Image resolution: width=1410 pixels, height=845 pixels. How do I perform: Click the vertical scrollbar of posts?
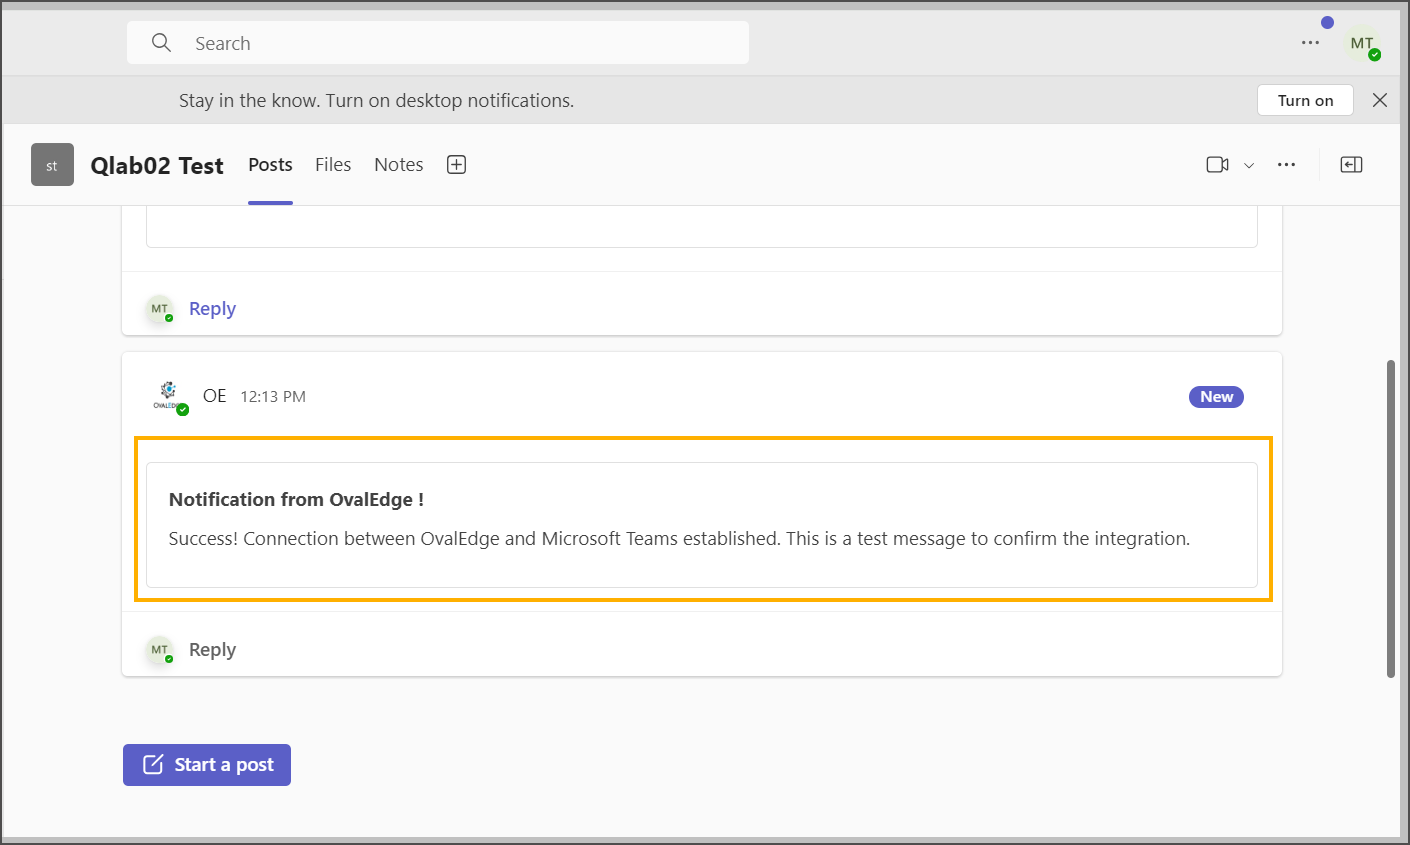(x=1391, y=518)
